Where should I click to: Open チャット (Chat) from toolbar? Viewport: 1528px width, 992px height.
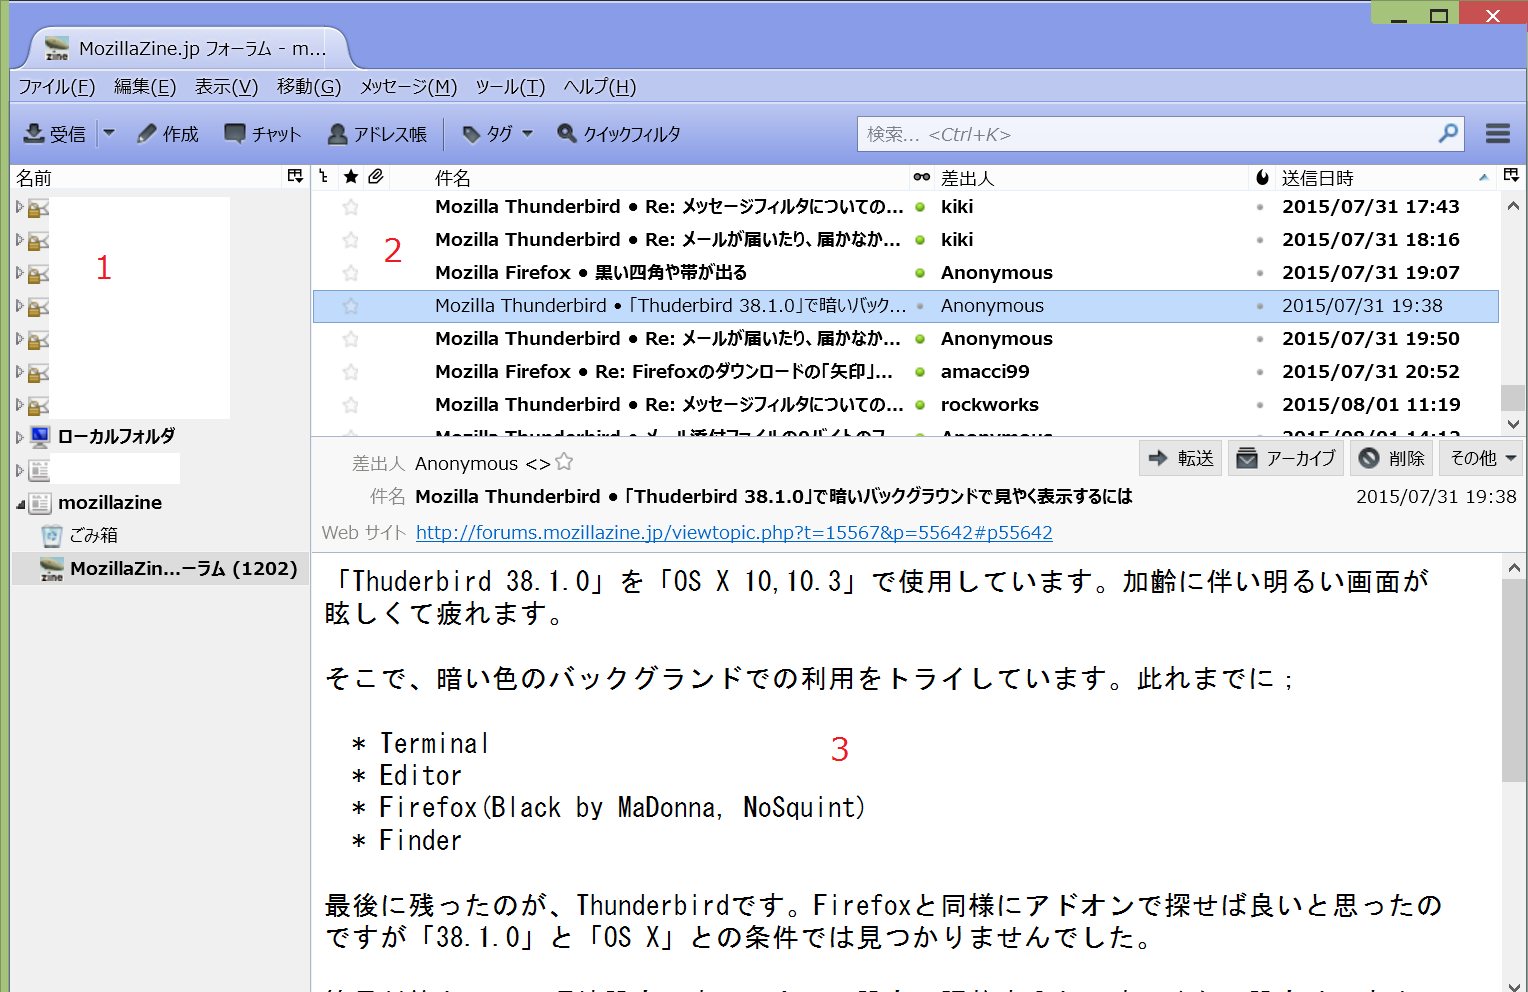point(235,133)
